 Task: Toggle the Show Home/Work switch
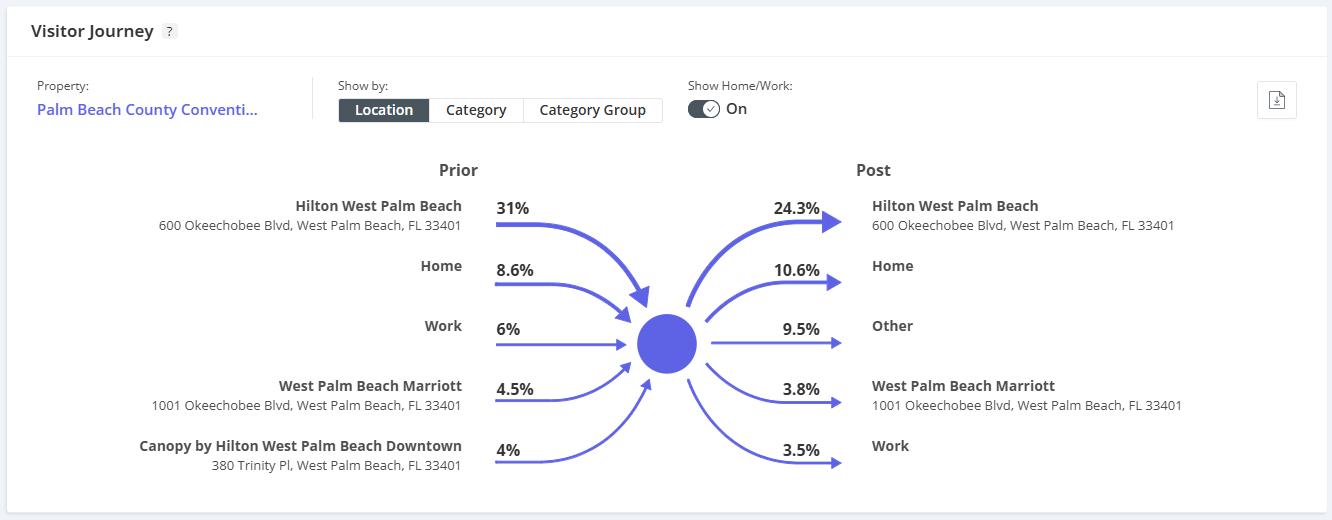click(x=704, y=109)
